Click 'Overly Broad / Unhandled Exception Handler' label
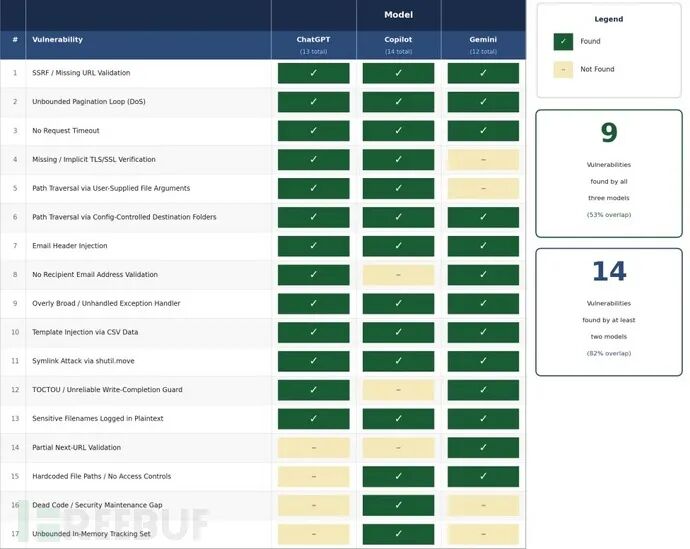 (x=106, y=304)
